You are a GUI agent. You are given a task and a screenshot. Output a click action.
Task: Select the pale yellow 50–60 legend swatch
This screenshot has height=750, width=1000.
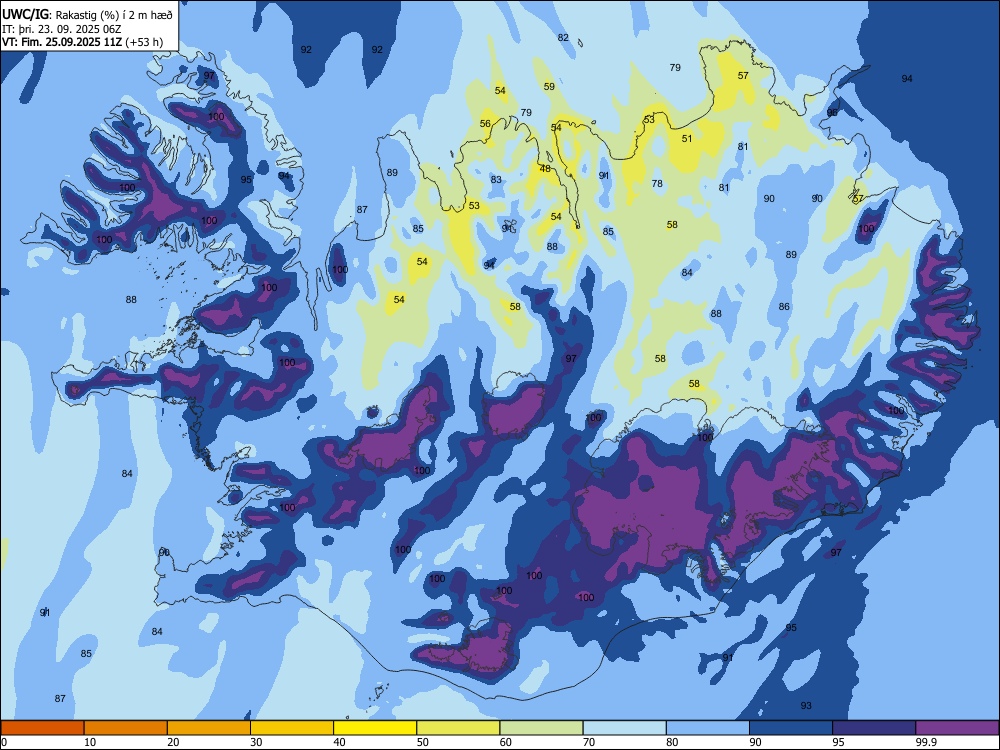coord(458,728)
